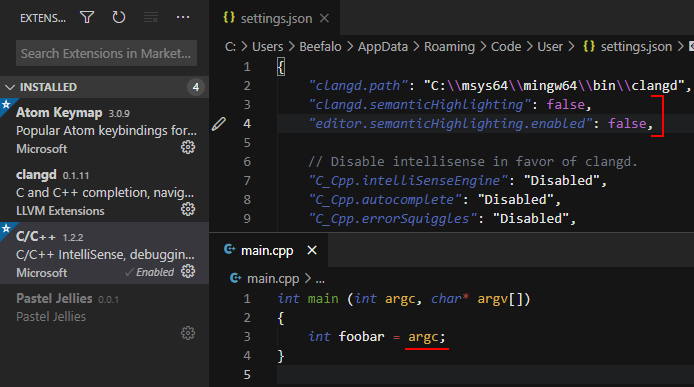
Task: Click the "C_Cpp.autocomplete" key
Action: coord(385,200)
